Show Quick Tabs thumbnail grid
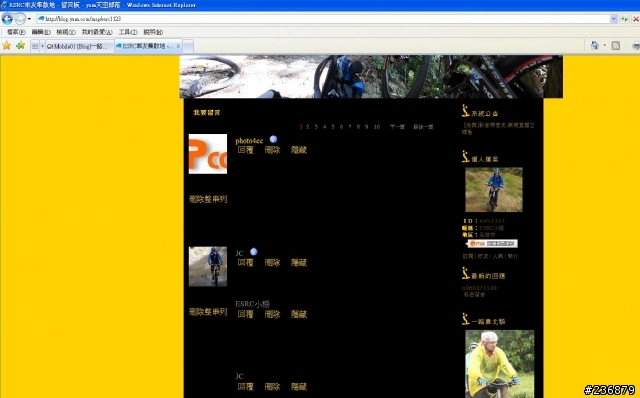 pyautogui.click(x=35, y=46)
